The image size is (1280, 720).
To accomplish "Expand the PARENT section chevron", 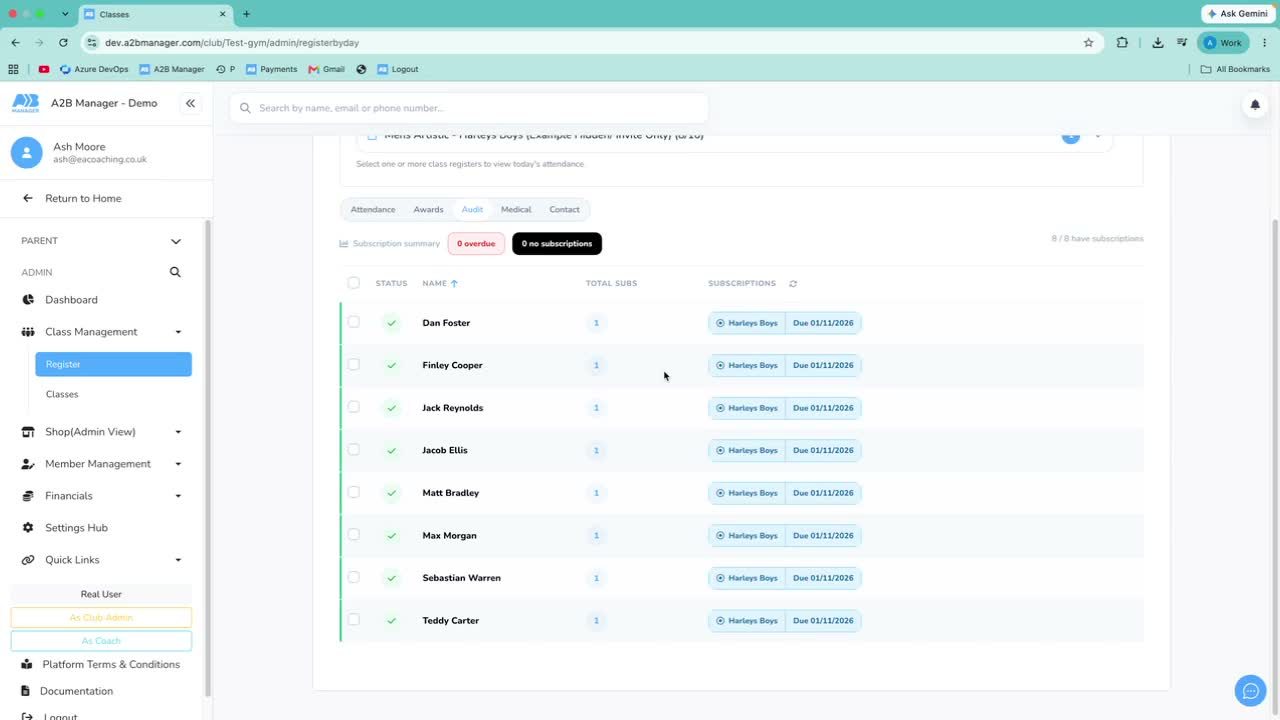I will 176,241.
